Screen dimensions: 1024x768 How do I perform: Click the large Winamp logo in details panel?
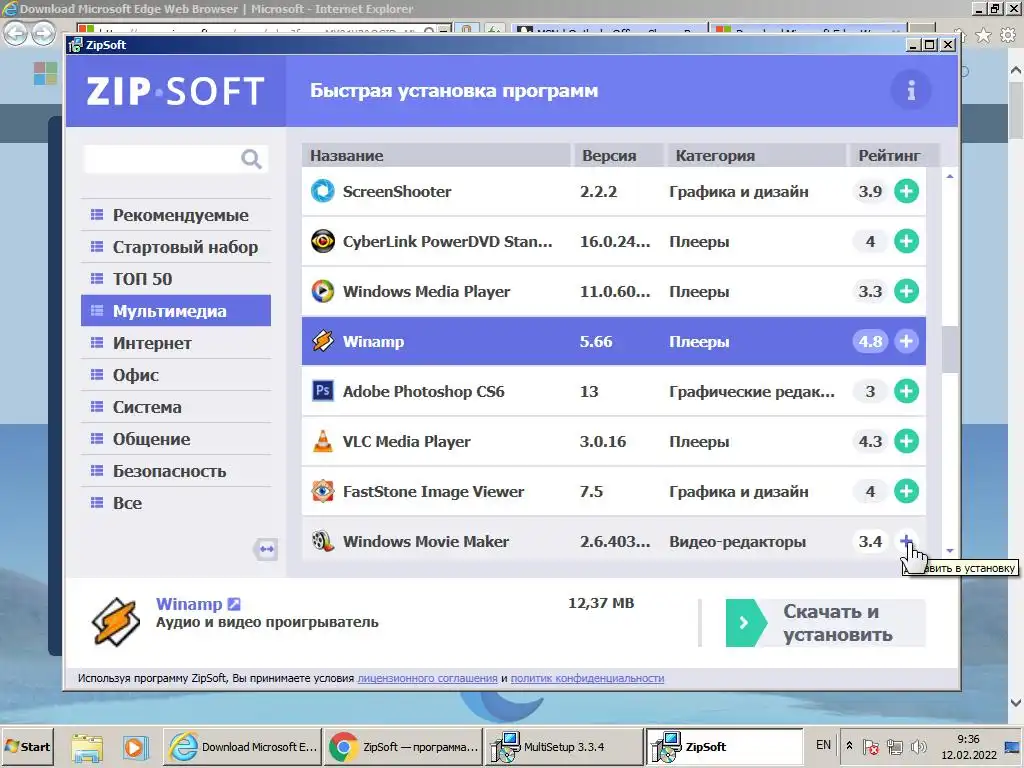coord(116,622)
